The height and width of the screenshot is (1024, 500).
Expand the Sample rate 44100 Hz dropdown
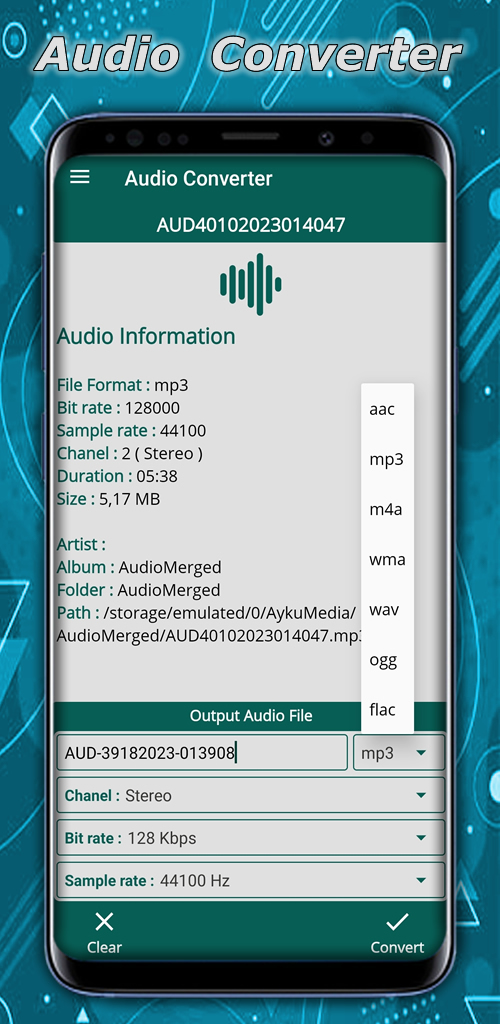click(251, 880)
